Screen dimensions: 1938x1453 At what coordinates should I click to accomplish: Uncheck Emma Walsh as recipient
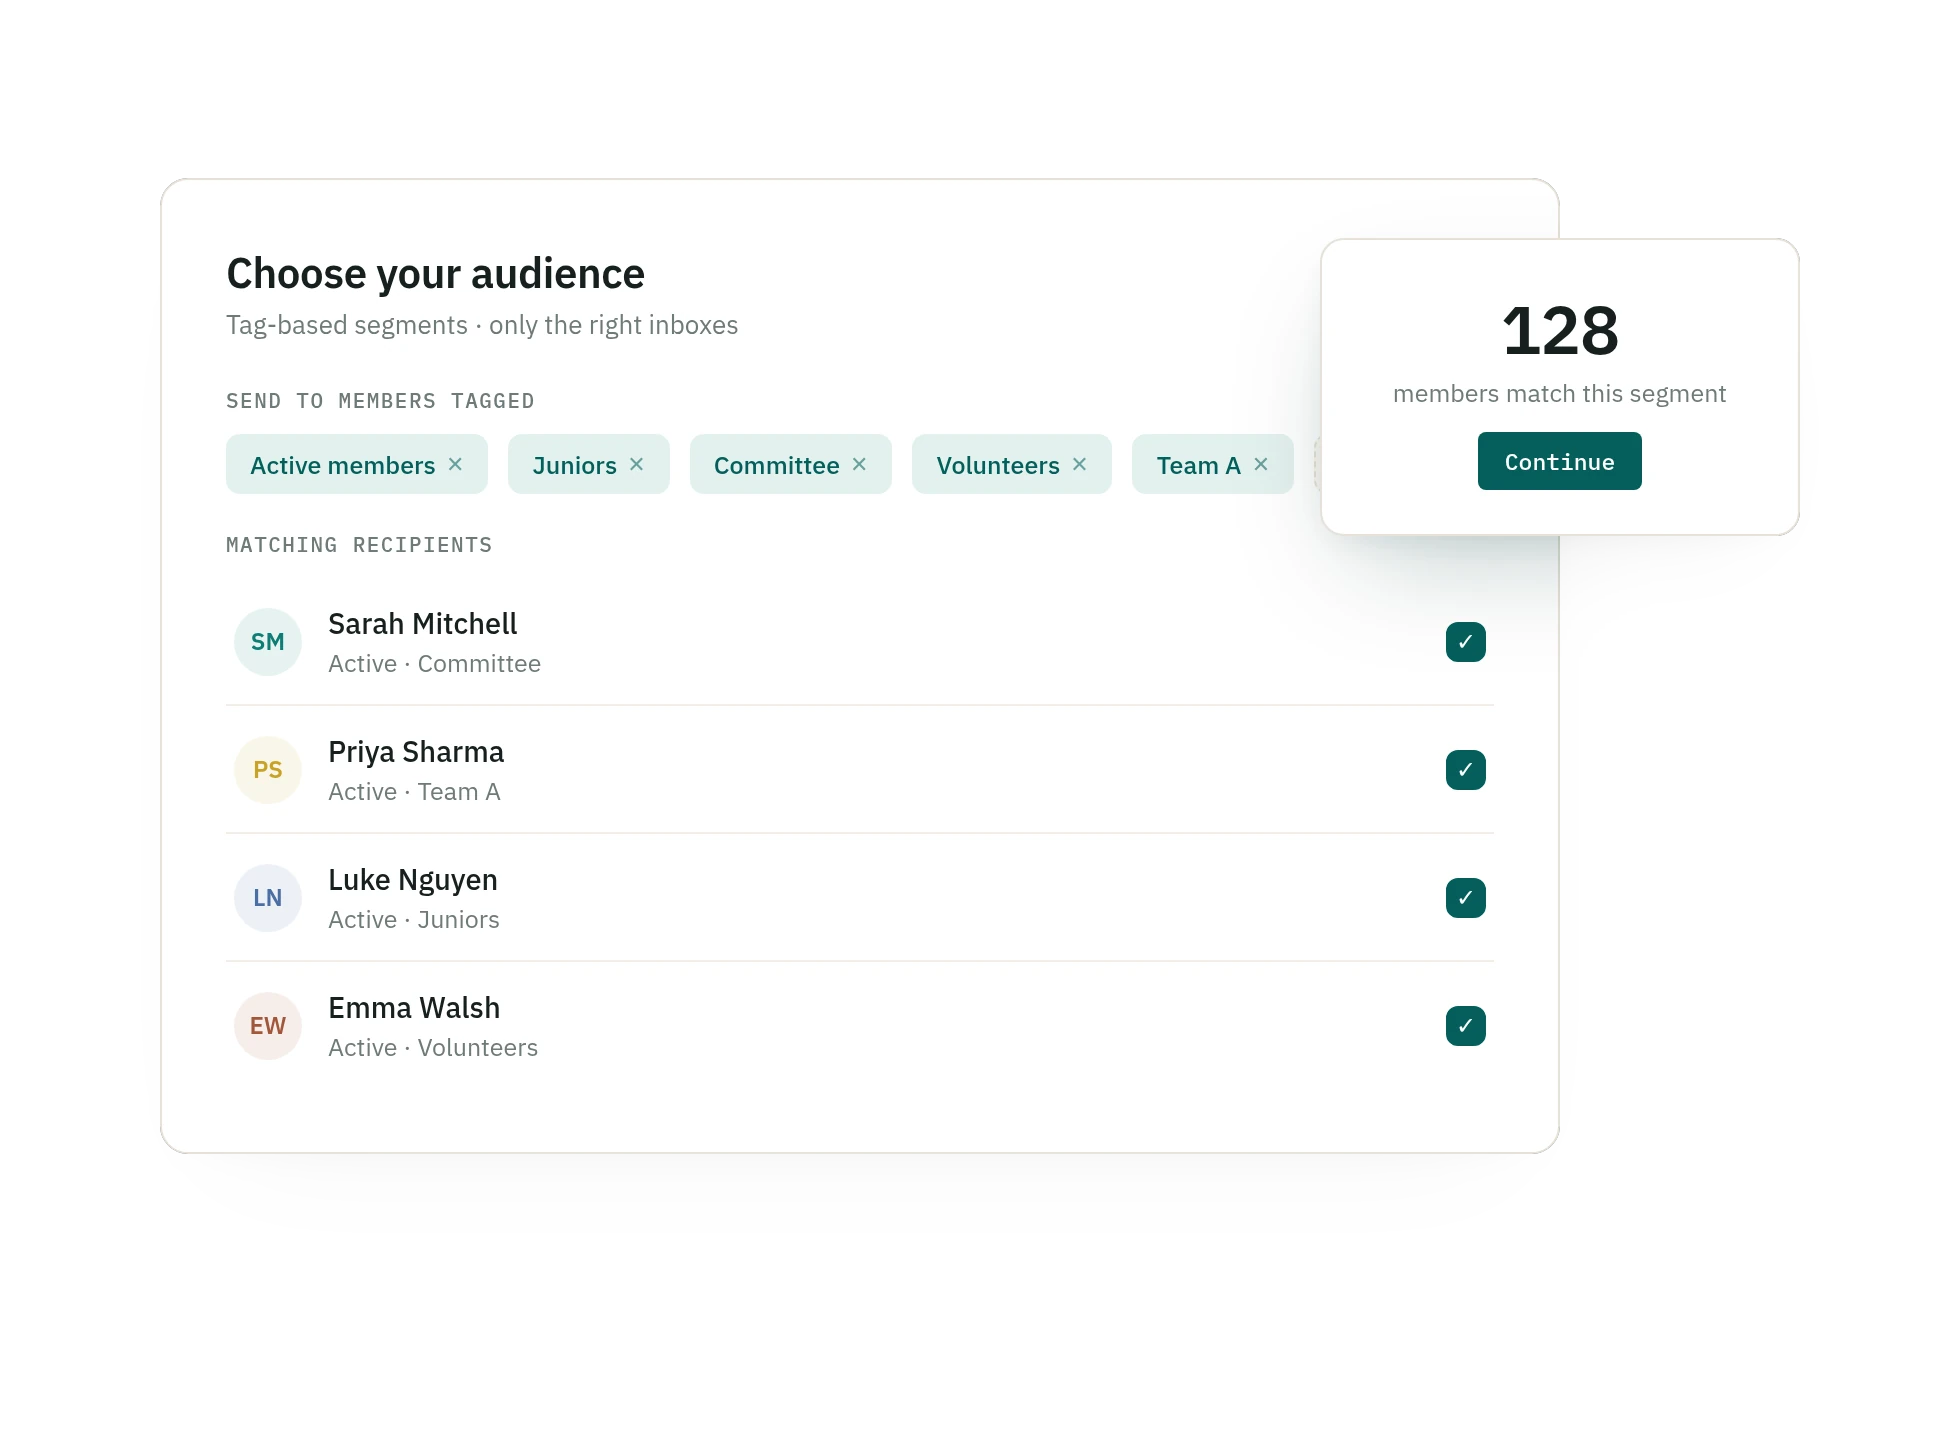pyautogui.click(x=1465, y=1026)
